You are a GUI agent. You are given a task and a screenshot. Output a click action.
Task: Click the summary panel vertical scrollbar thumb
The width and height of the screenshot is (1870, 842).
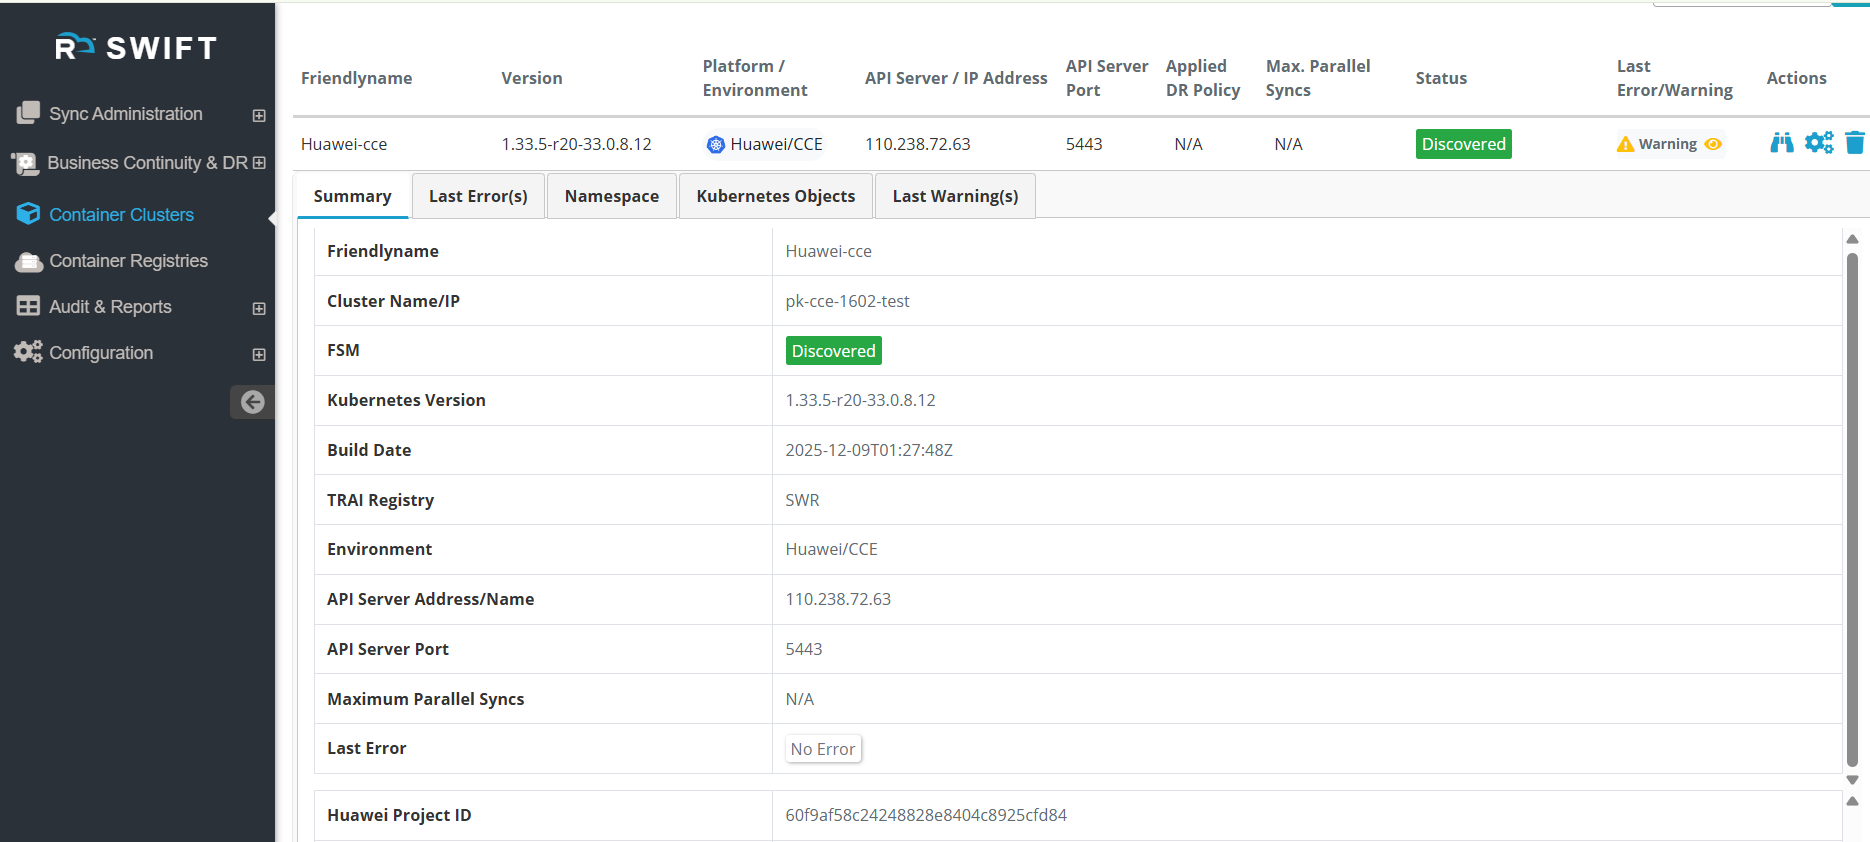1852,510
